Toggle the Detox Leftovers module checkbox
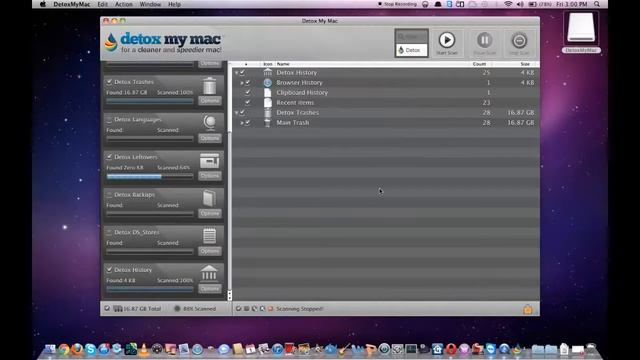 point(109,157)
